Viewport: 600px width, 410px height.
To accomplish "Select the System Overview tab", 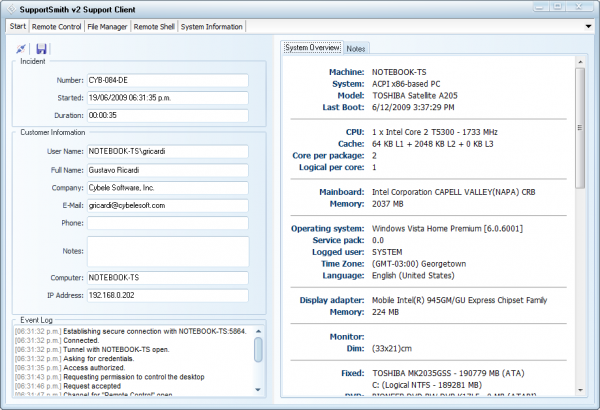I will tap(312, 47).
